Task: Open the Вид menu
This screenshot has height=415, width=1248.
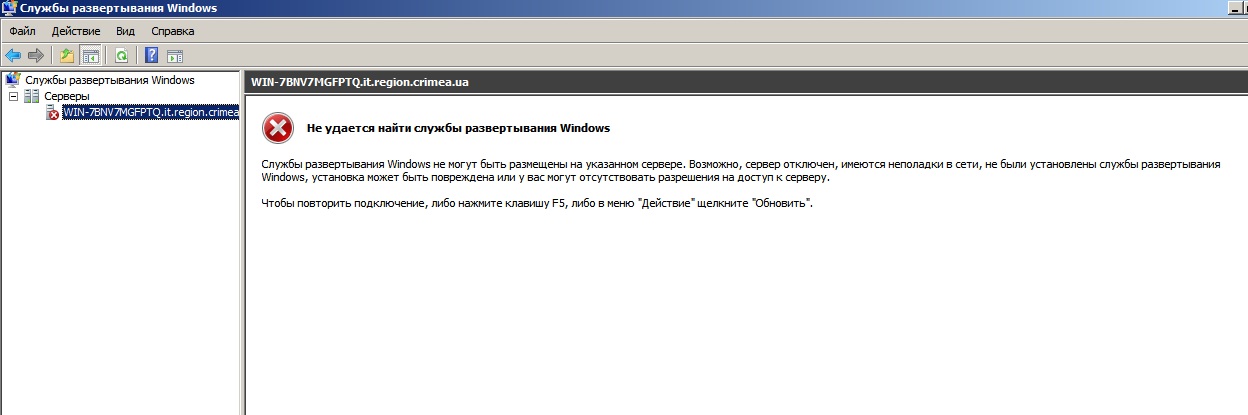Action: click(x=125, y=31)
